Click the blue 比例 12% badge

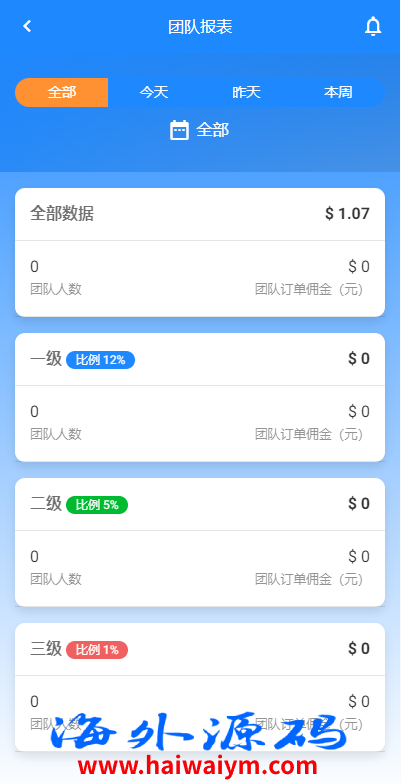click(x=100, y=360)
